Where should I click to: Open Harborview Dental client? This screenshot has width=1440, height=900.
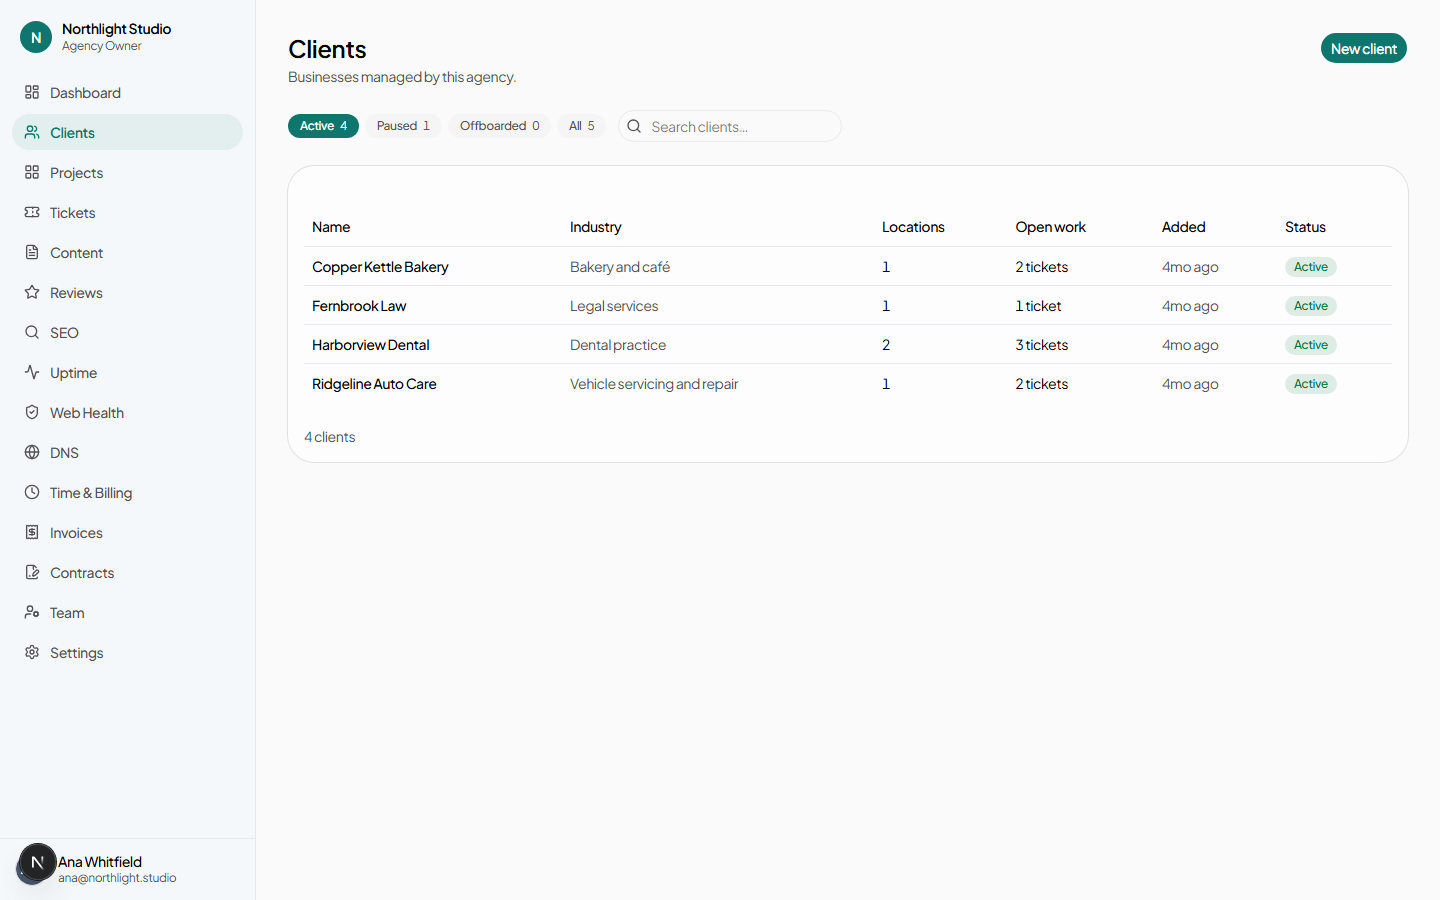tap(370, 345)
